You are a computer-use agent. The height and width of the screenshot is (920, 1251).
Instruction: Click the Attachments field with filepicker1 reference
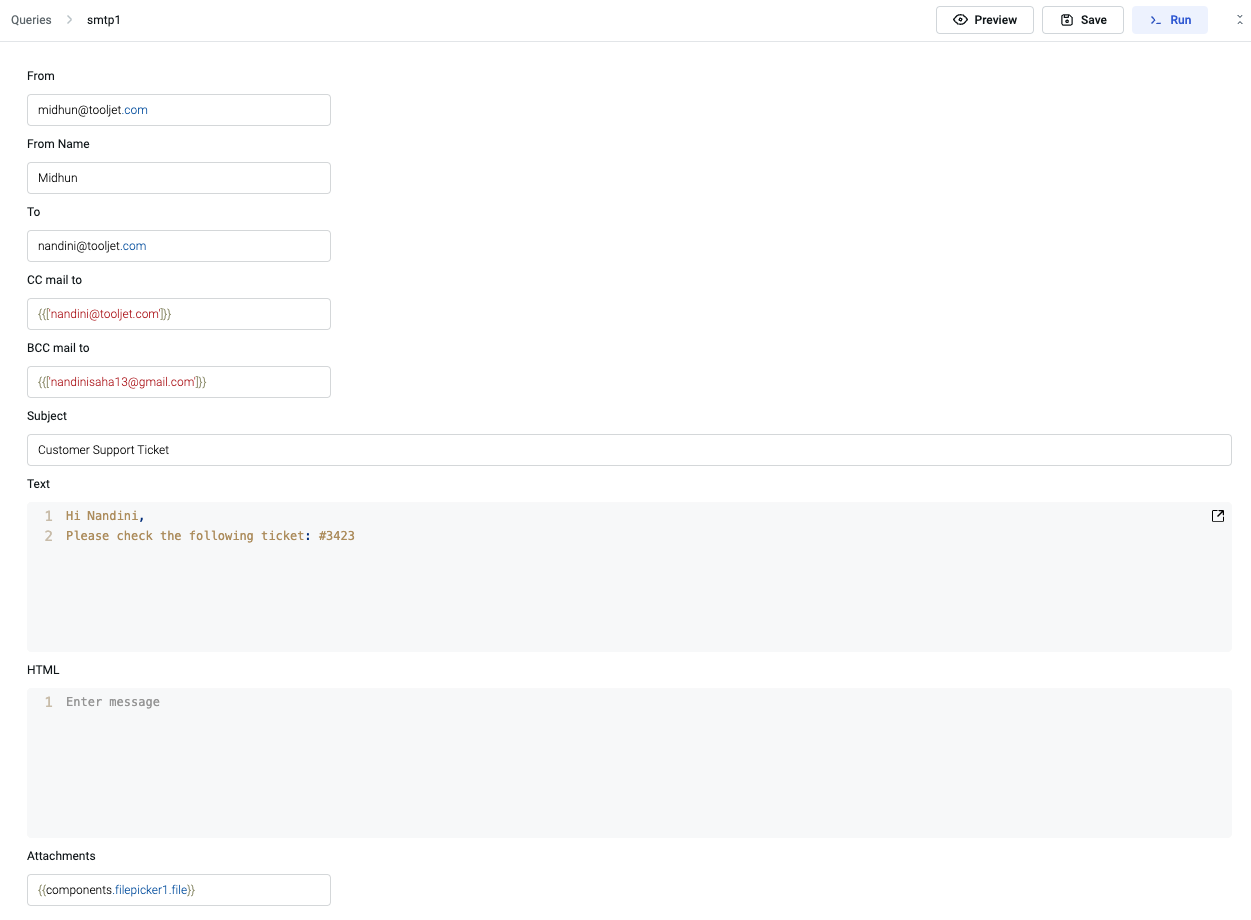(x=178, y=890)
